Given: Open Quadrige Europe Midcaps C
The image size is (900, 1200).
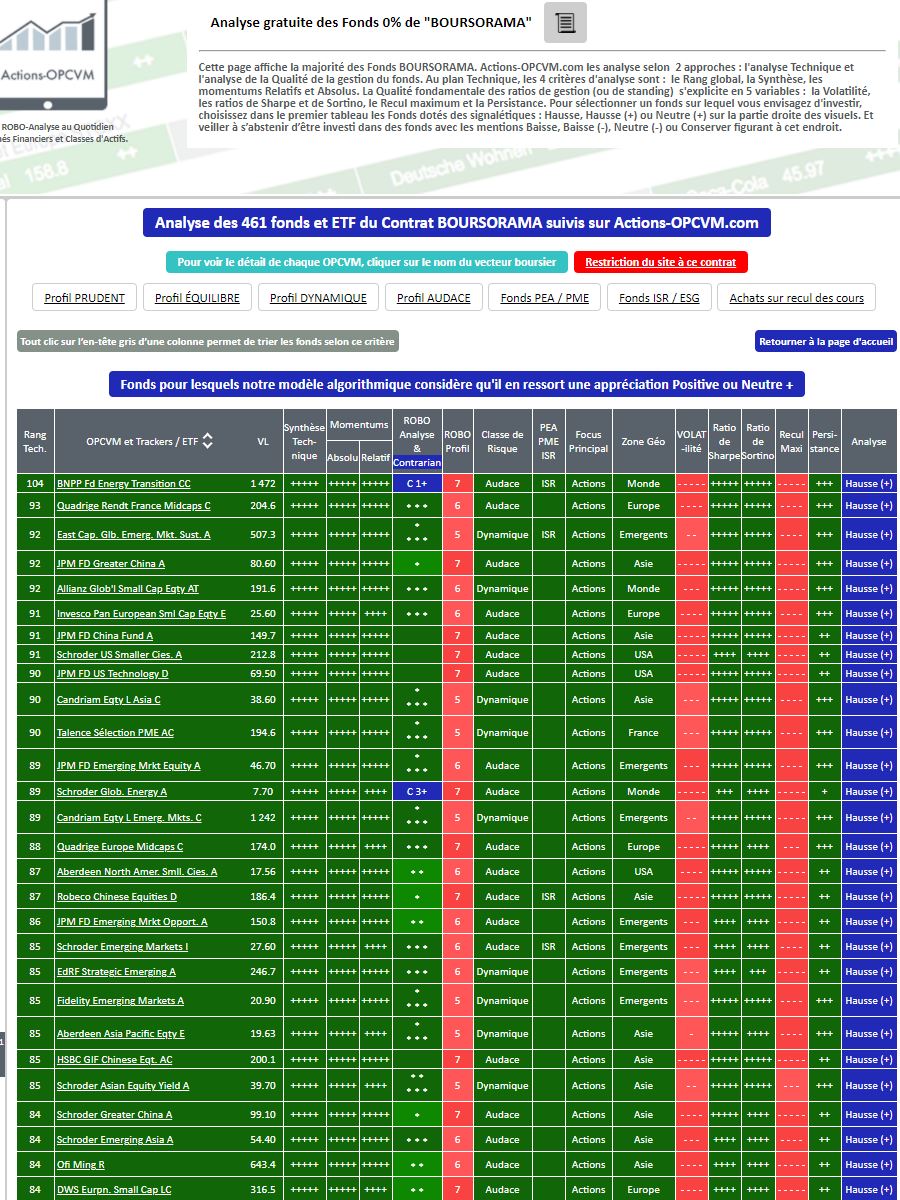Looking at the screenshot, I should click(119, 847).
